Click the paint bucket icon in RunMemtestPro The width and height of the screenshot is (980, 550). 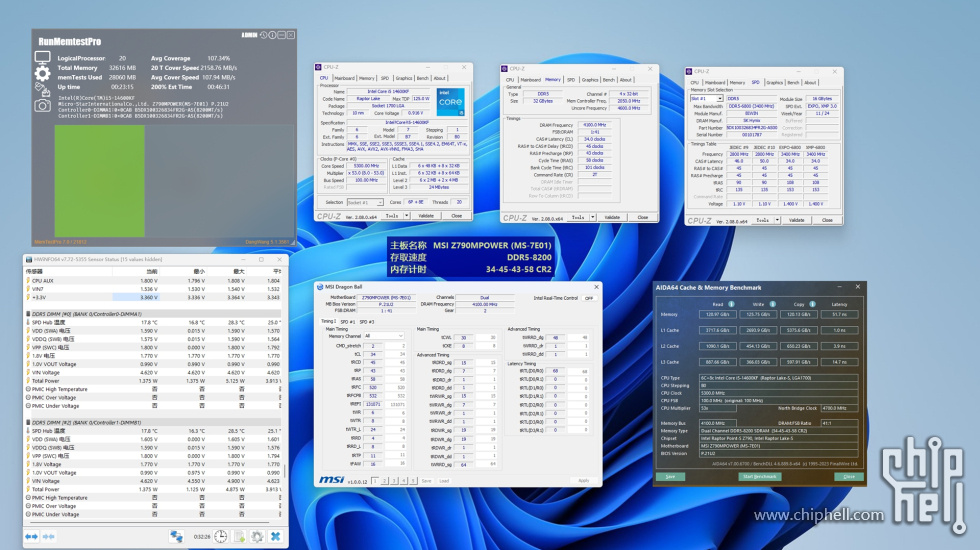42,90
